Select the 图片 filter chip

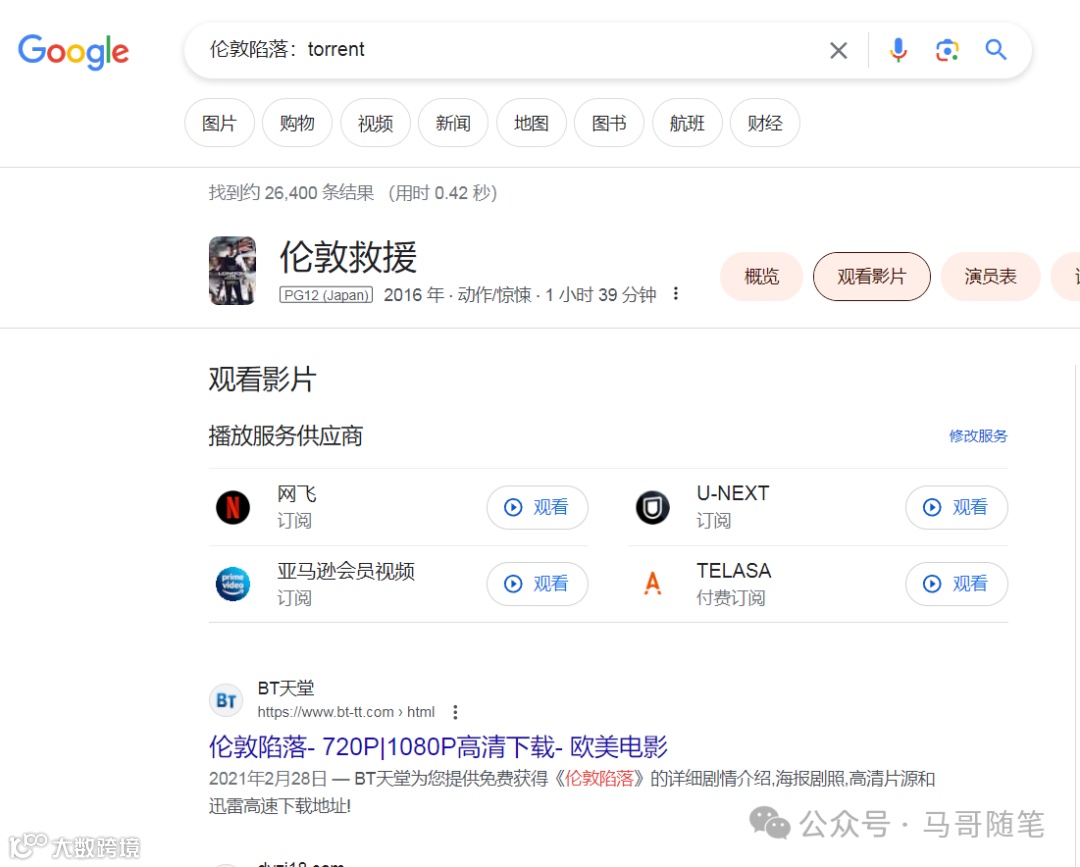(219, 123)
